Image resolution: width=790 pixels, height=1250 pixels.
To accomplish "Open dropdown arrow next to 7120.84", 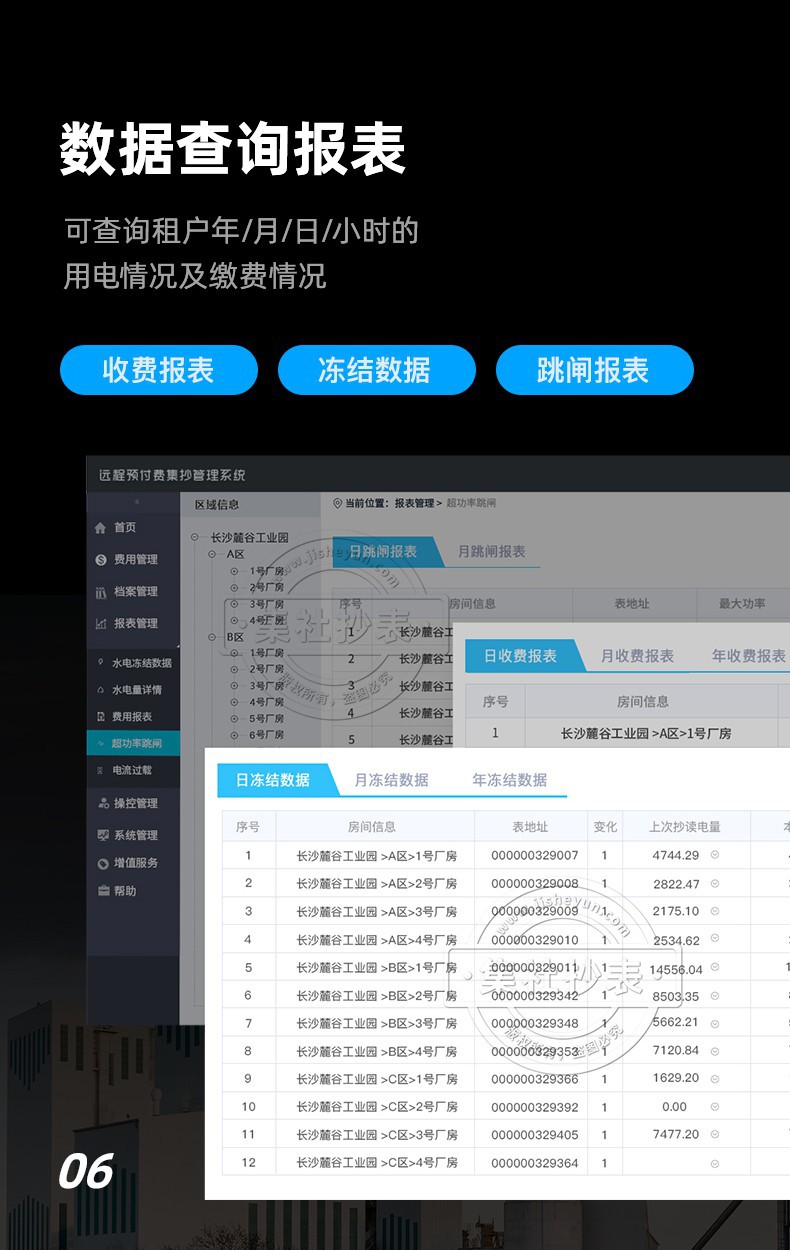I will pos(715,1051).
